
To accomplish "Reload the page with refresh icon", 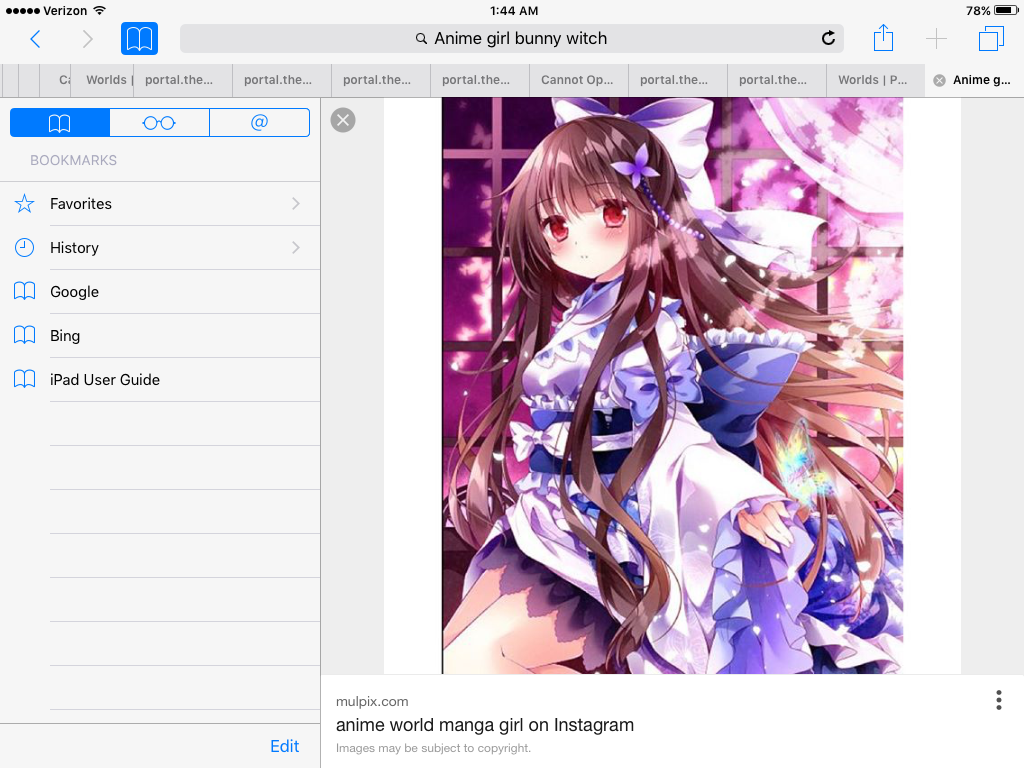I will [828, 39].
